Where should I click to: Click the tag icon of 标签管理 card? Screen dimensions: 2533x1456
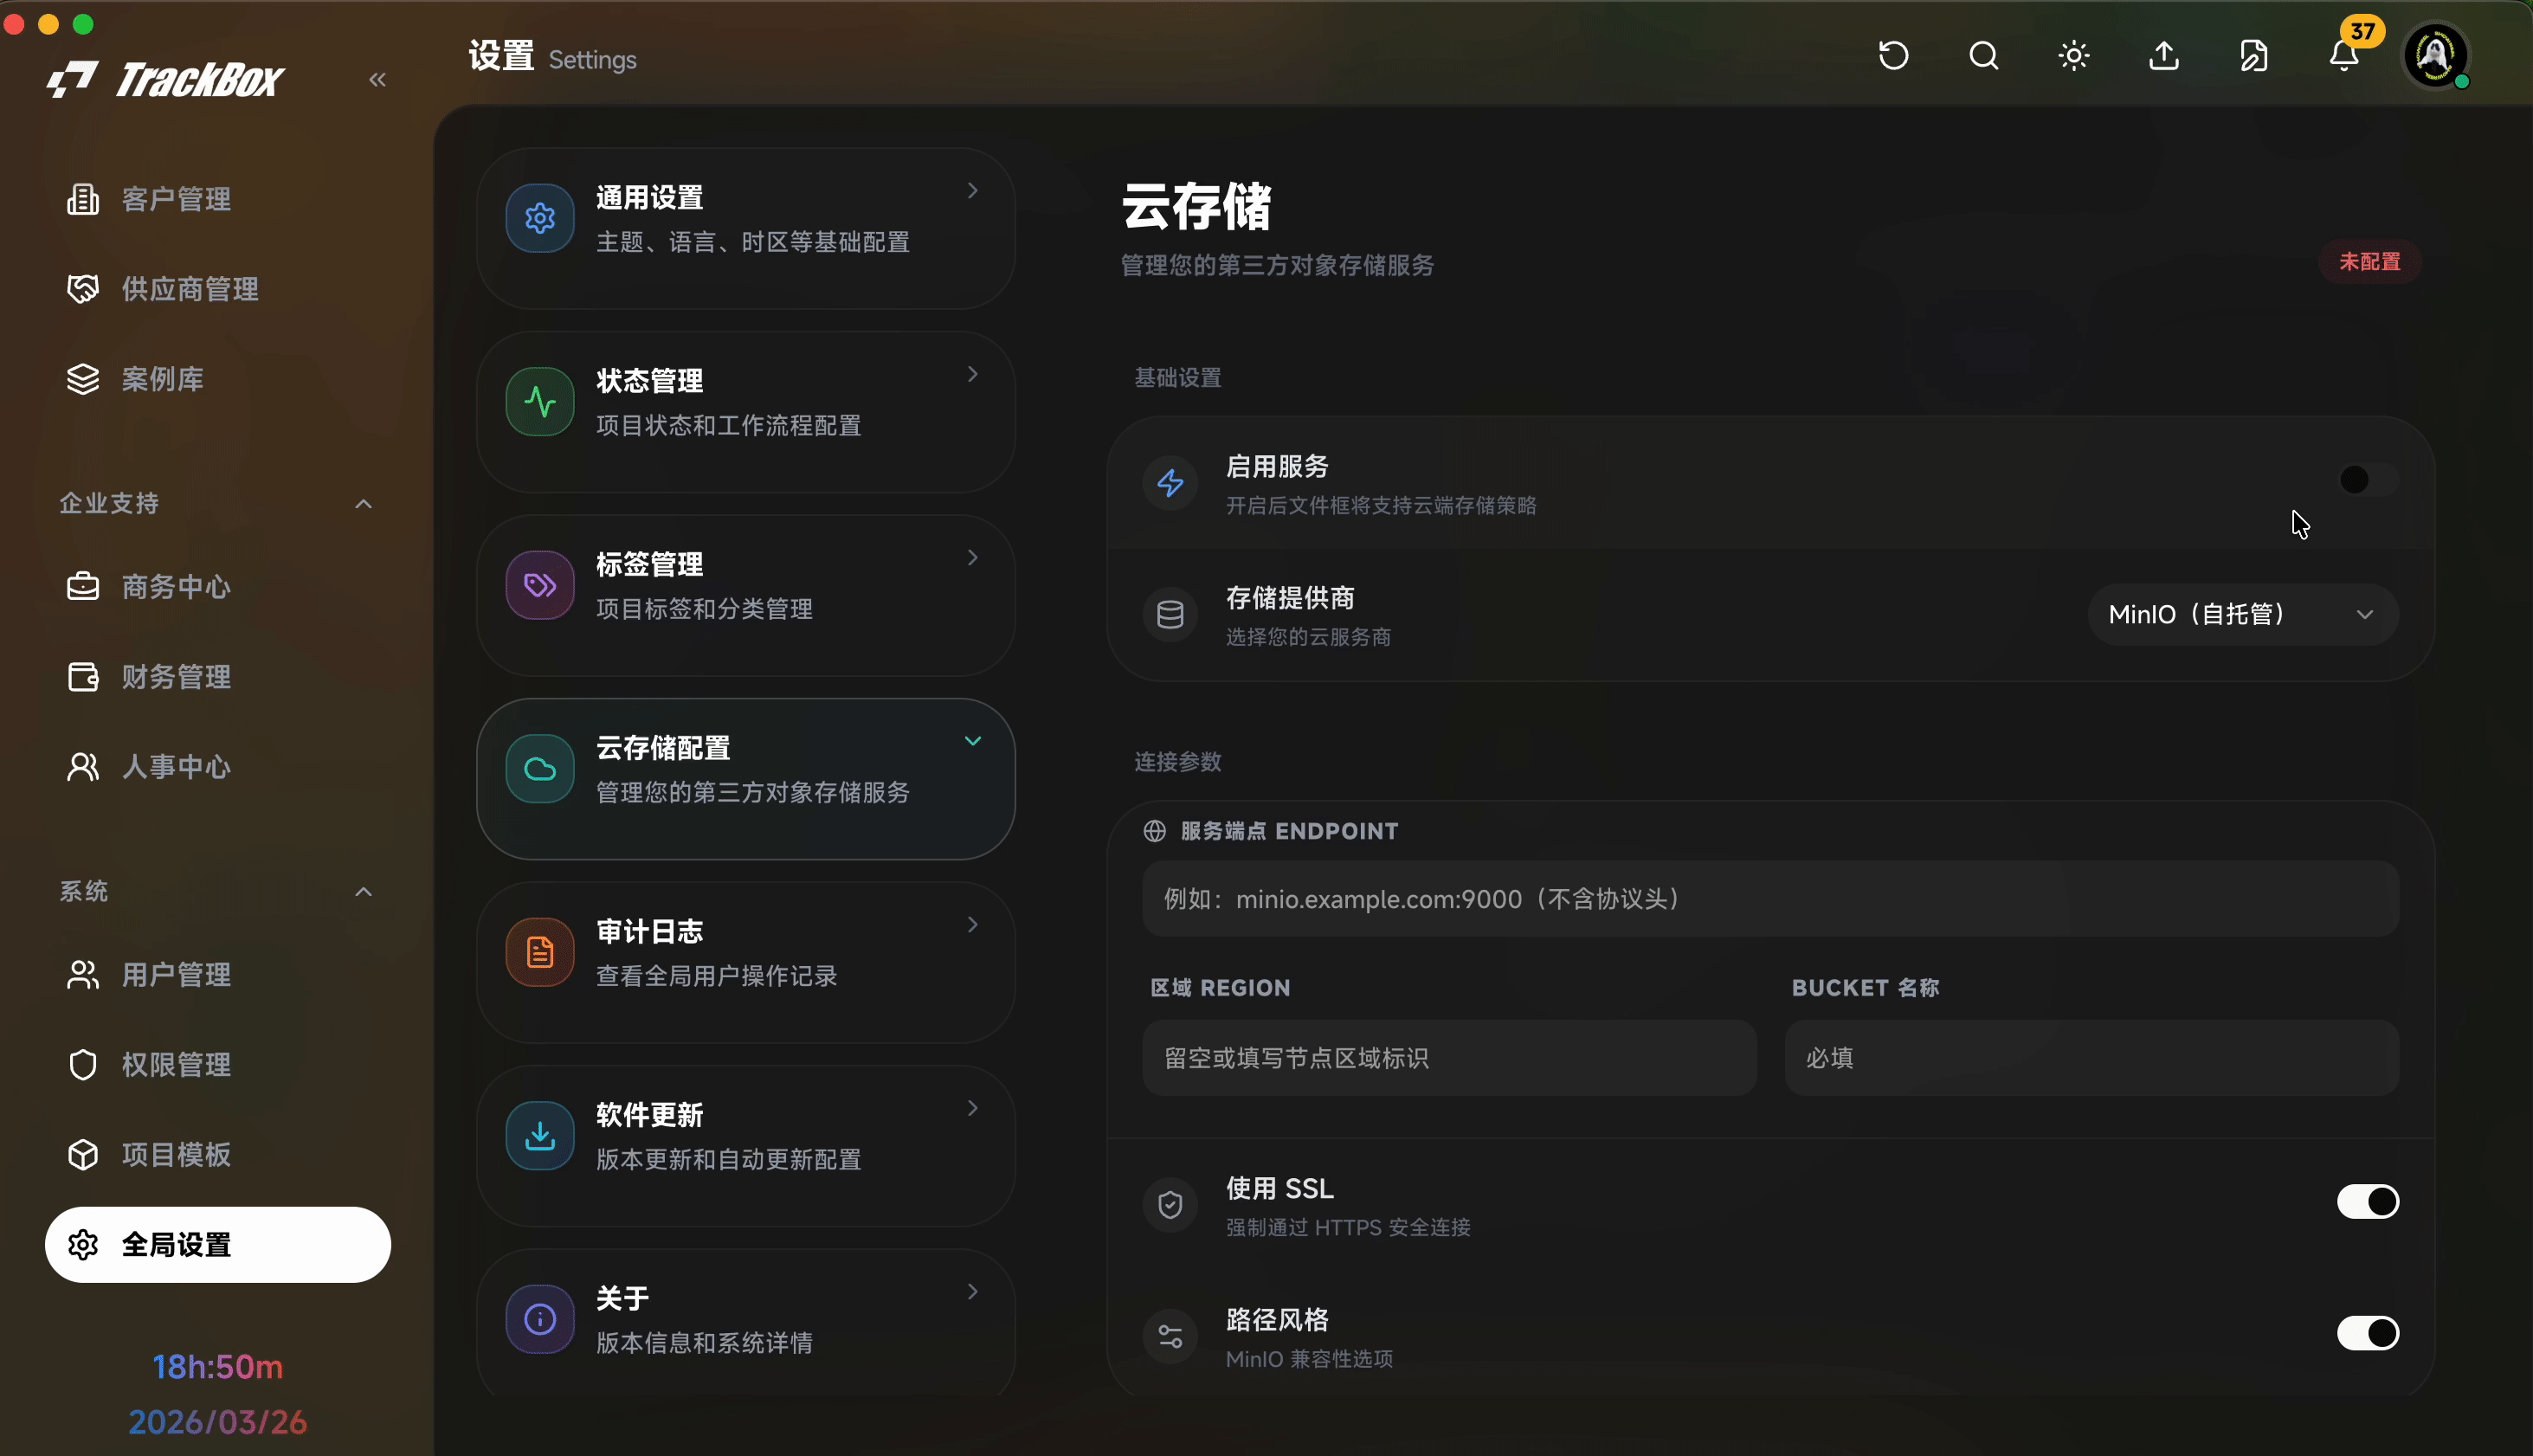coord(540,585)
